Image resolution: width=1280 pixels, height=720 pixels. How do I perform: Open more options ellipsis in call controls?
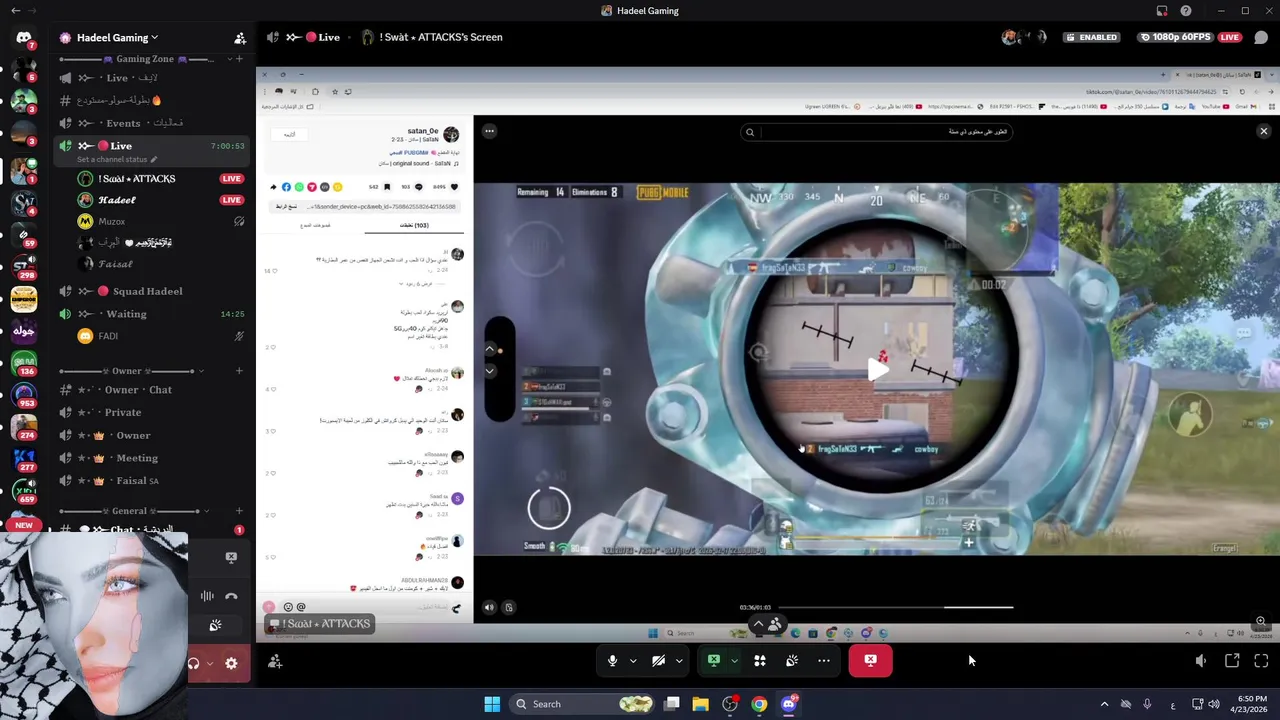tap(824, 661)
